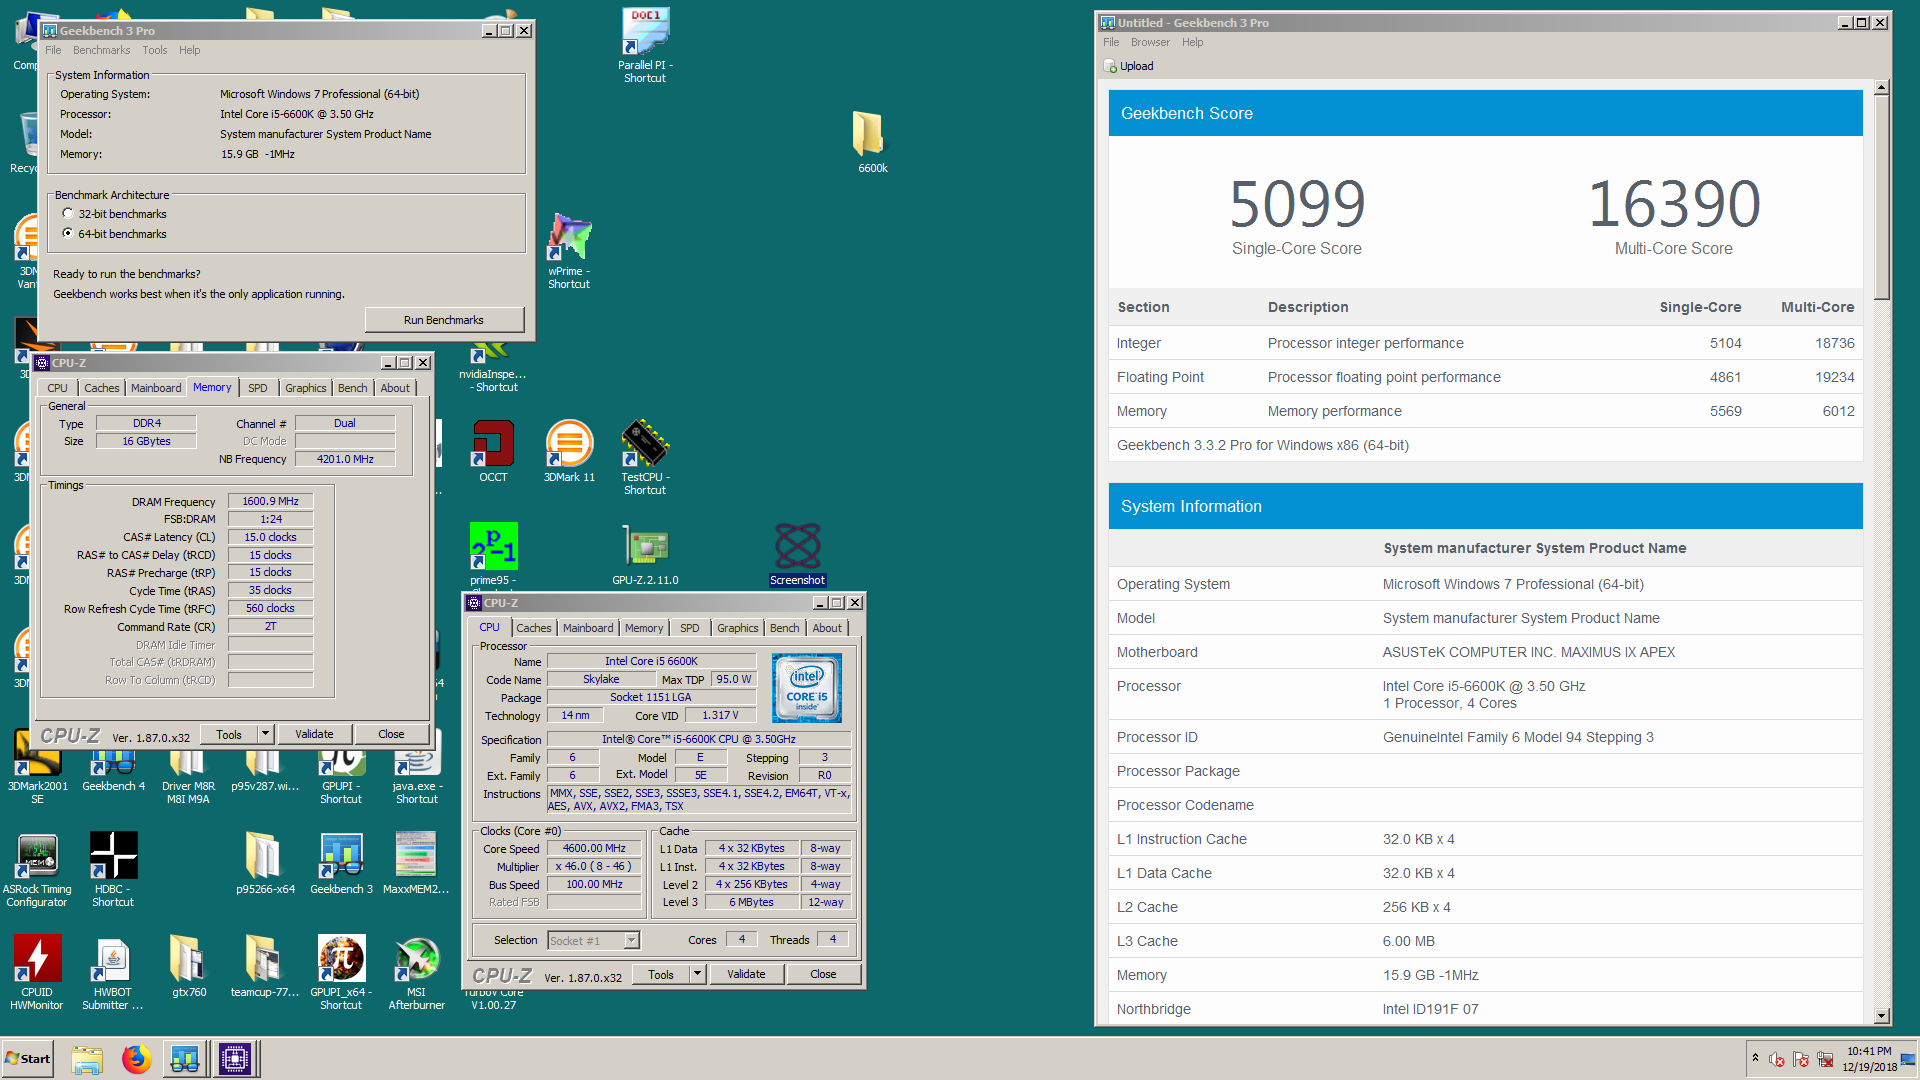Click scroll up arrow in Geekbench results
The height and width of the screenshot is (1080, 1920).
(1881, 87)
